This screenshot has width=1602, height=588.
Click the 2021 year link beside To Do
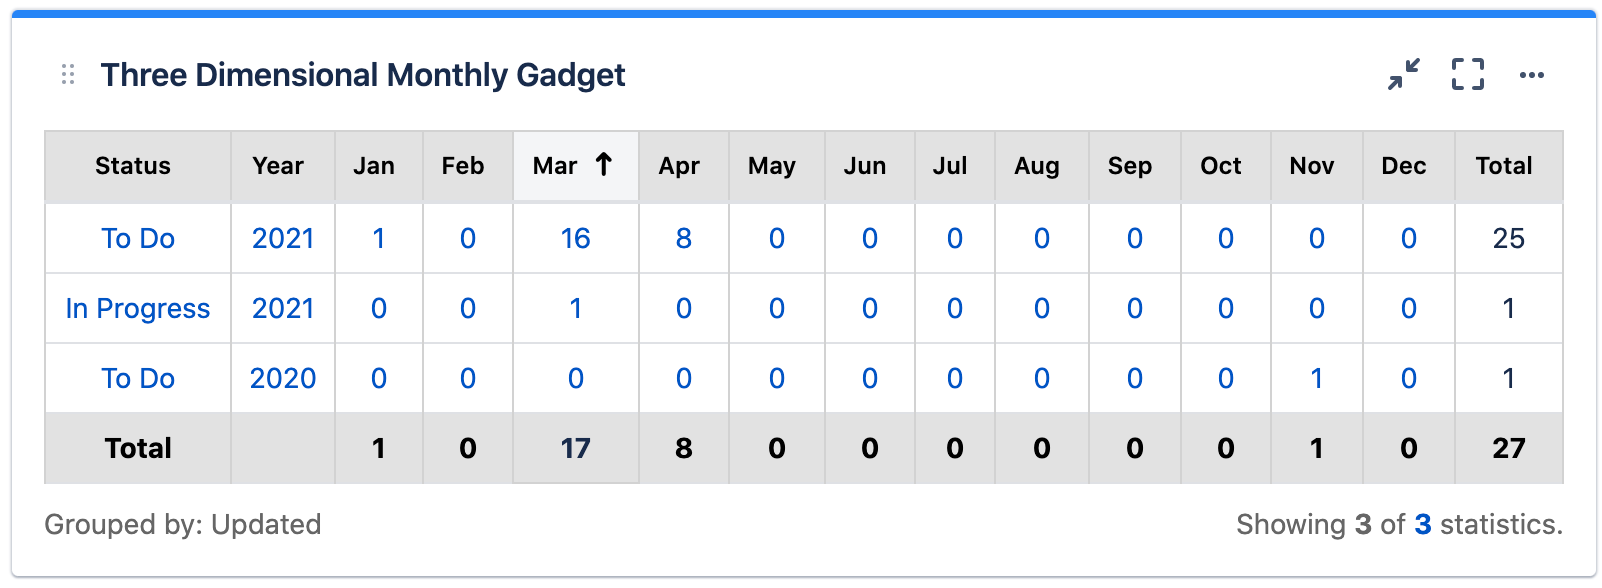pyautogui.click(x=281, y=238)
